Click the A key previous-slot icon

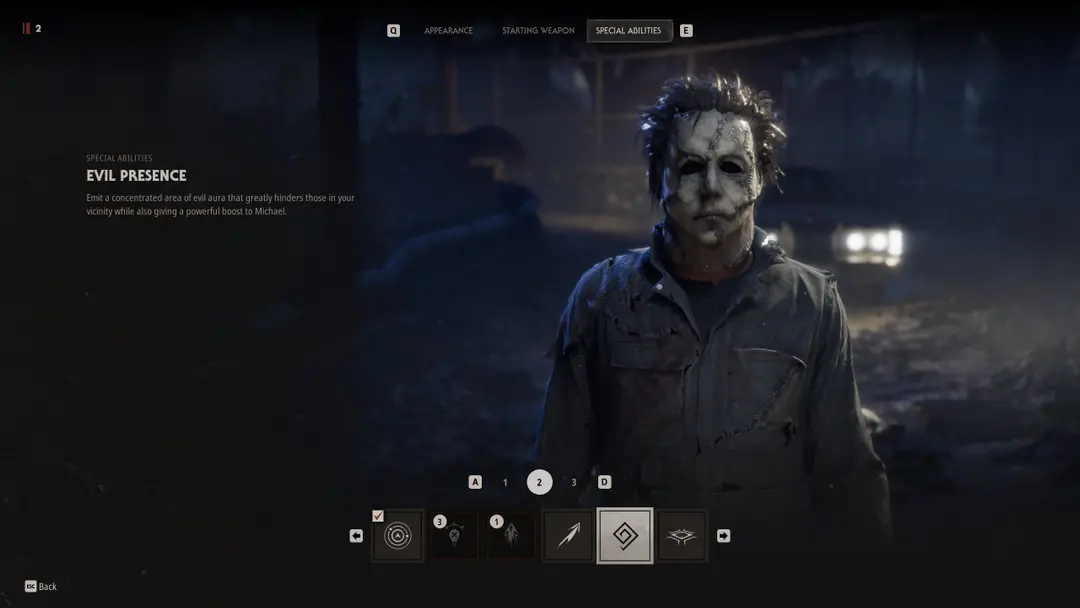(x=475, y=482)
